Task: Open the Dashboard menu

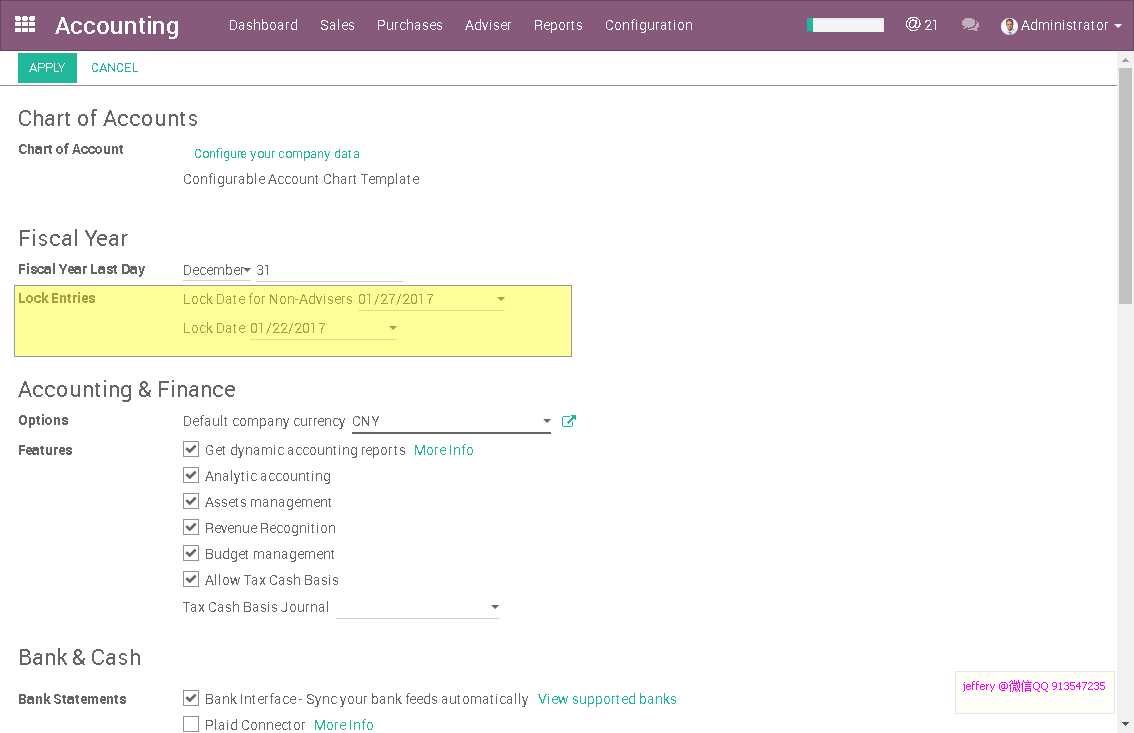Action: point(263,25)
